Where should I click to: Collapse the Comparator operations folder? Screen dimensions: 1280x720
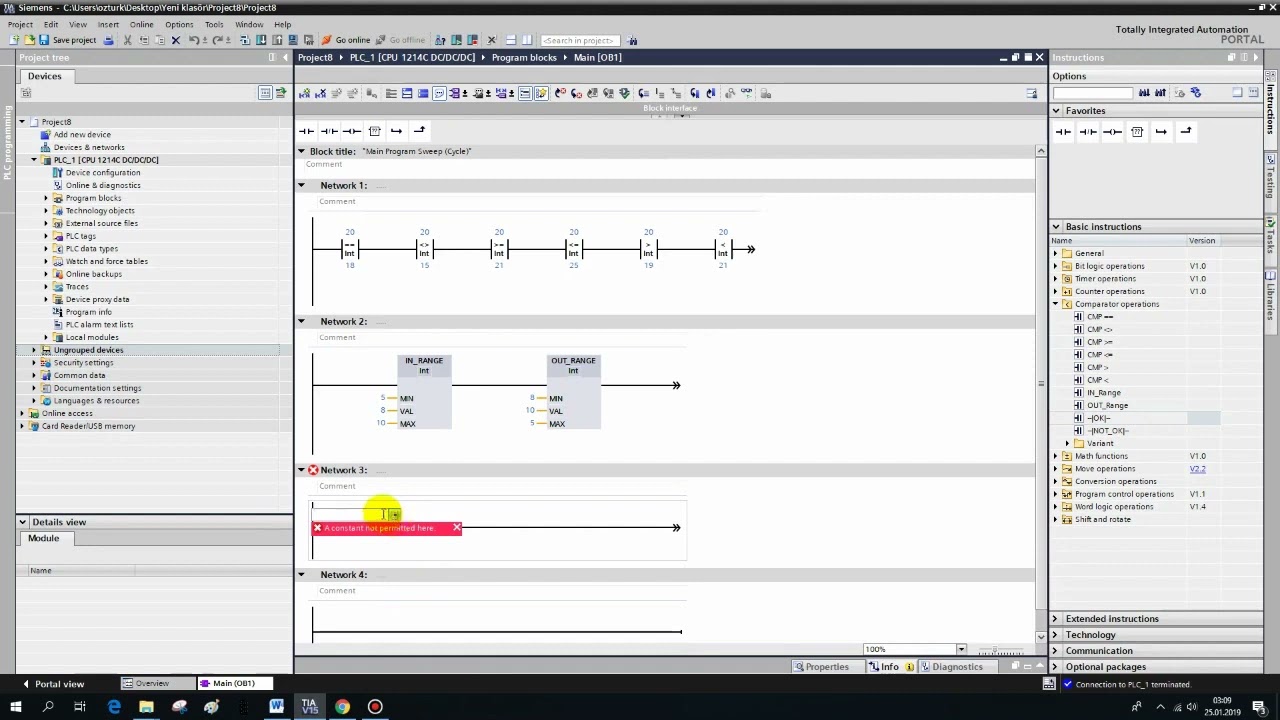coord(1055,304)
